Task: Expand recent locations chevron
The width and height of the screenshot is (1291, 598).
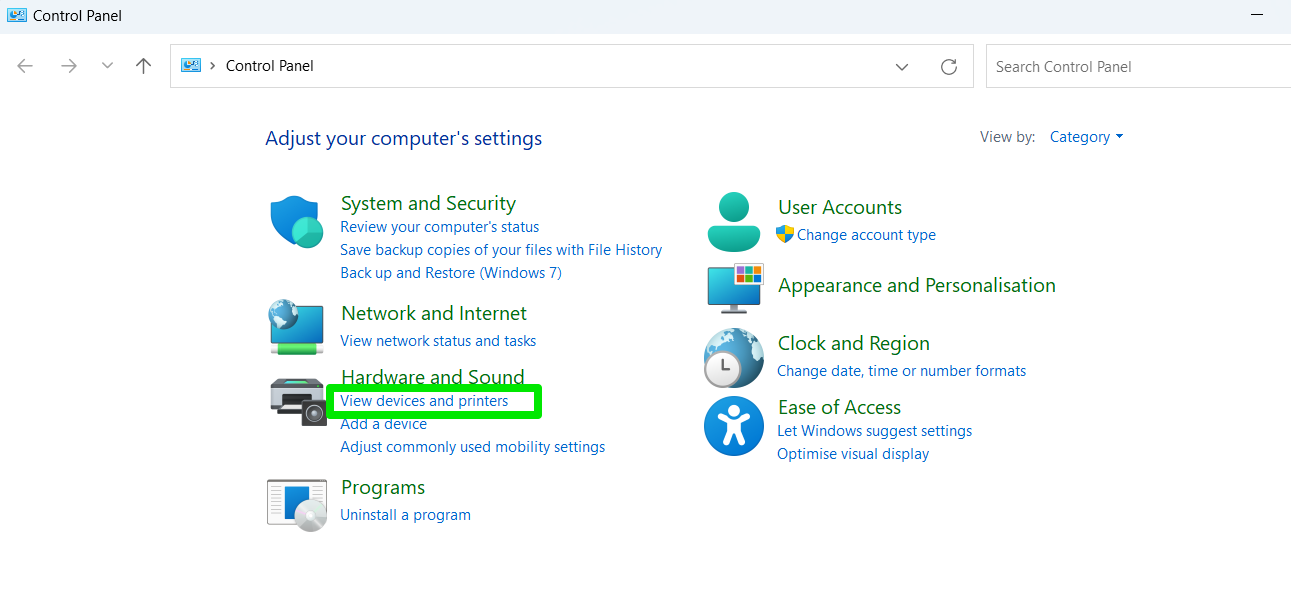Action: (x=107, y=66)
